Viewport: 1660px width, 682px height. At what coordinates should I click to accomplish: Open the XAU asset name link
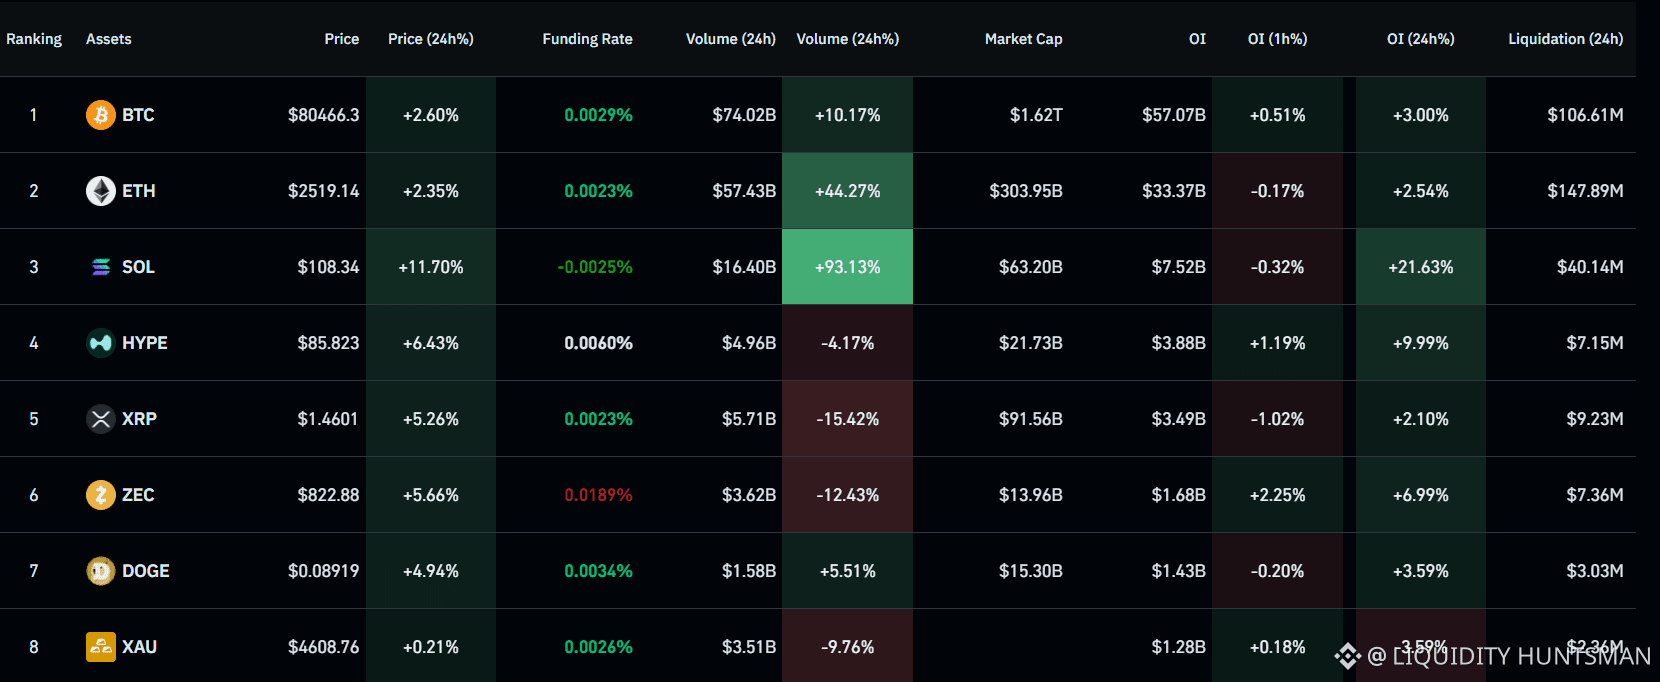pyautogui.click(x=139, y=647)
